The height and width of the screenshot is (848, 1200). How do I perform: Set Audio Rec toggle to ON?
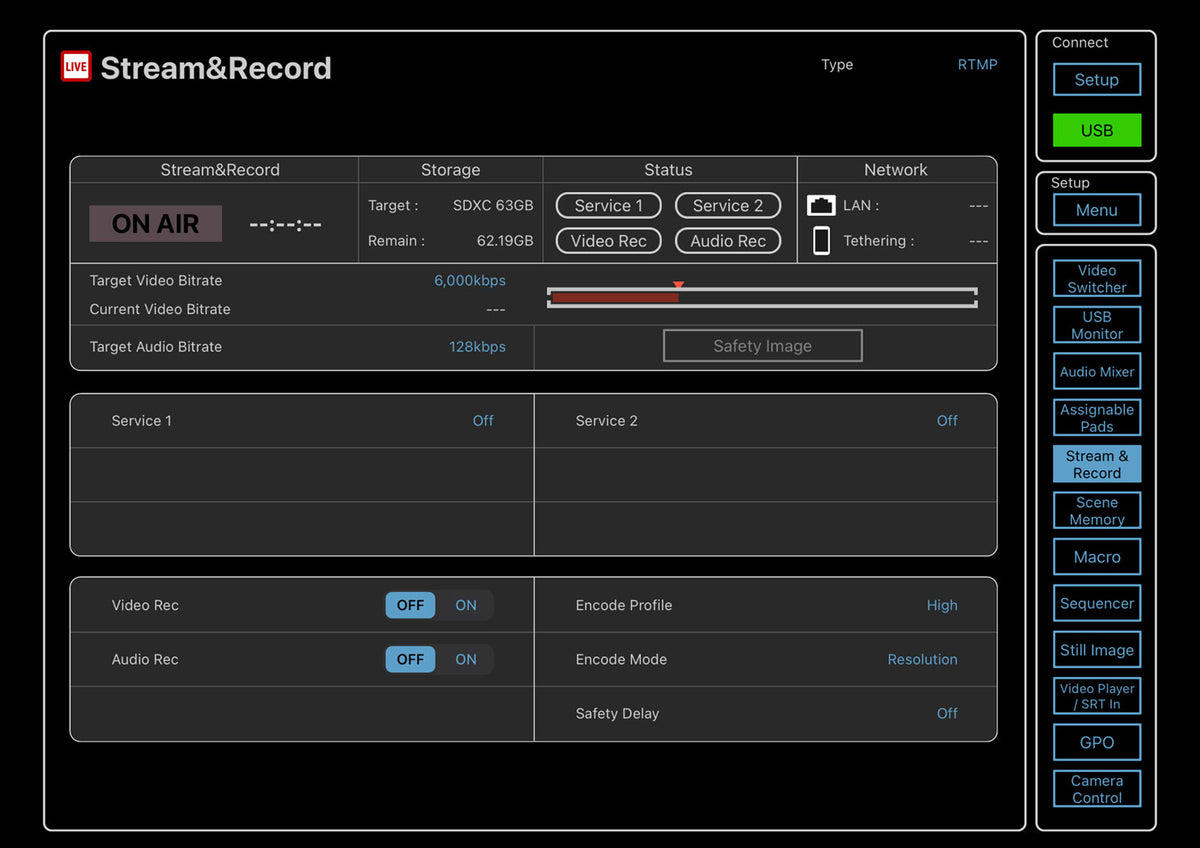(x=466, y=659)
